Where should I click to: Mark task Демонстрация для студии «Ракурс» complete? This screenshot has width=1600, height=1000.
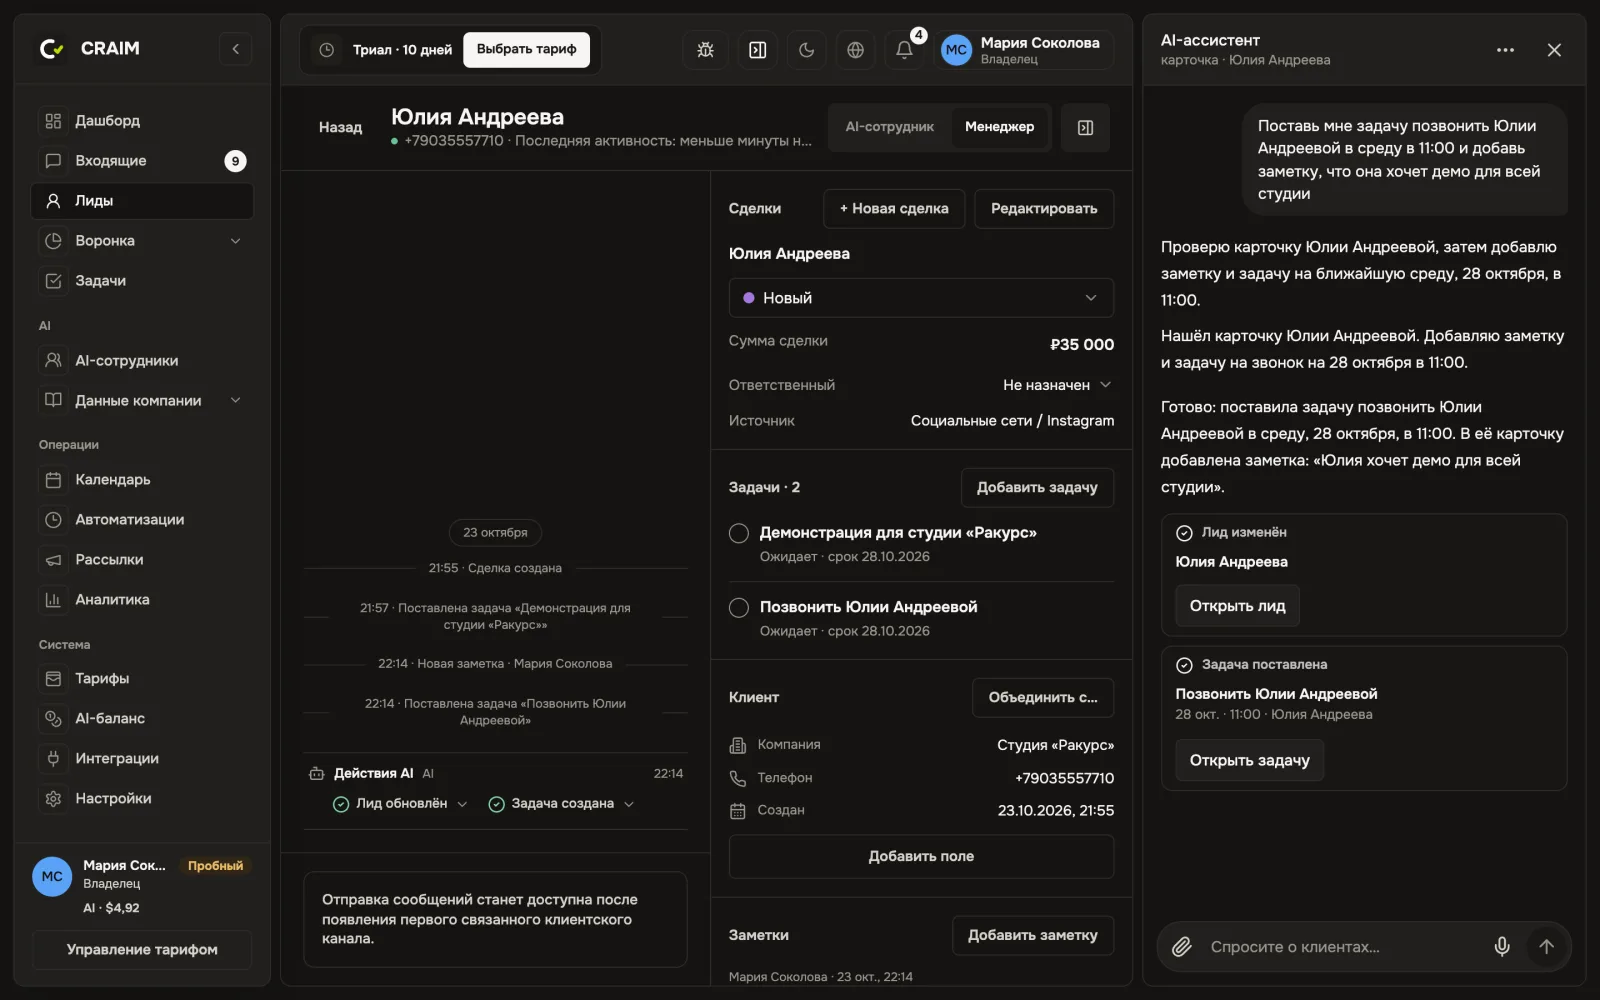coord(739,533)
